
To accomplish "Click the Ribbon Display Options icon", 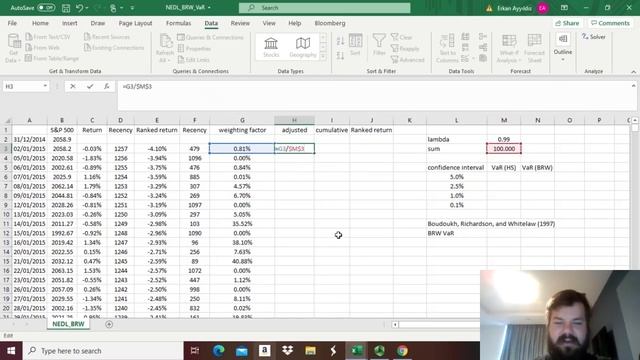I will [564, 8].
